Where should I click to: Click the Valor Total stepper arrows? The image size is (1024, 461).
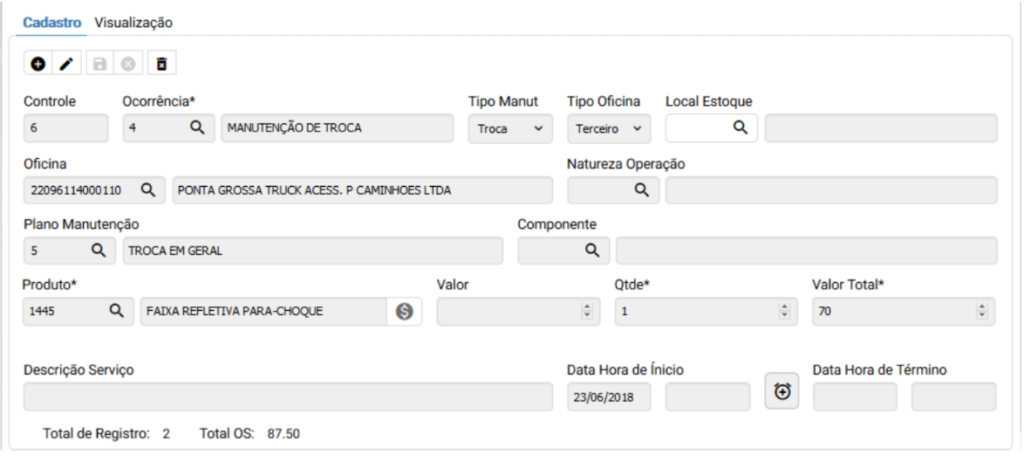pos(982,312)
